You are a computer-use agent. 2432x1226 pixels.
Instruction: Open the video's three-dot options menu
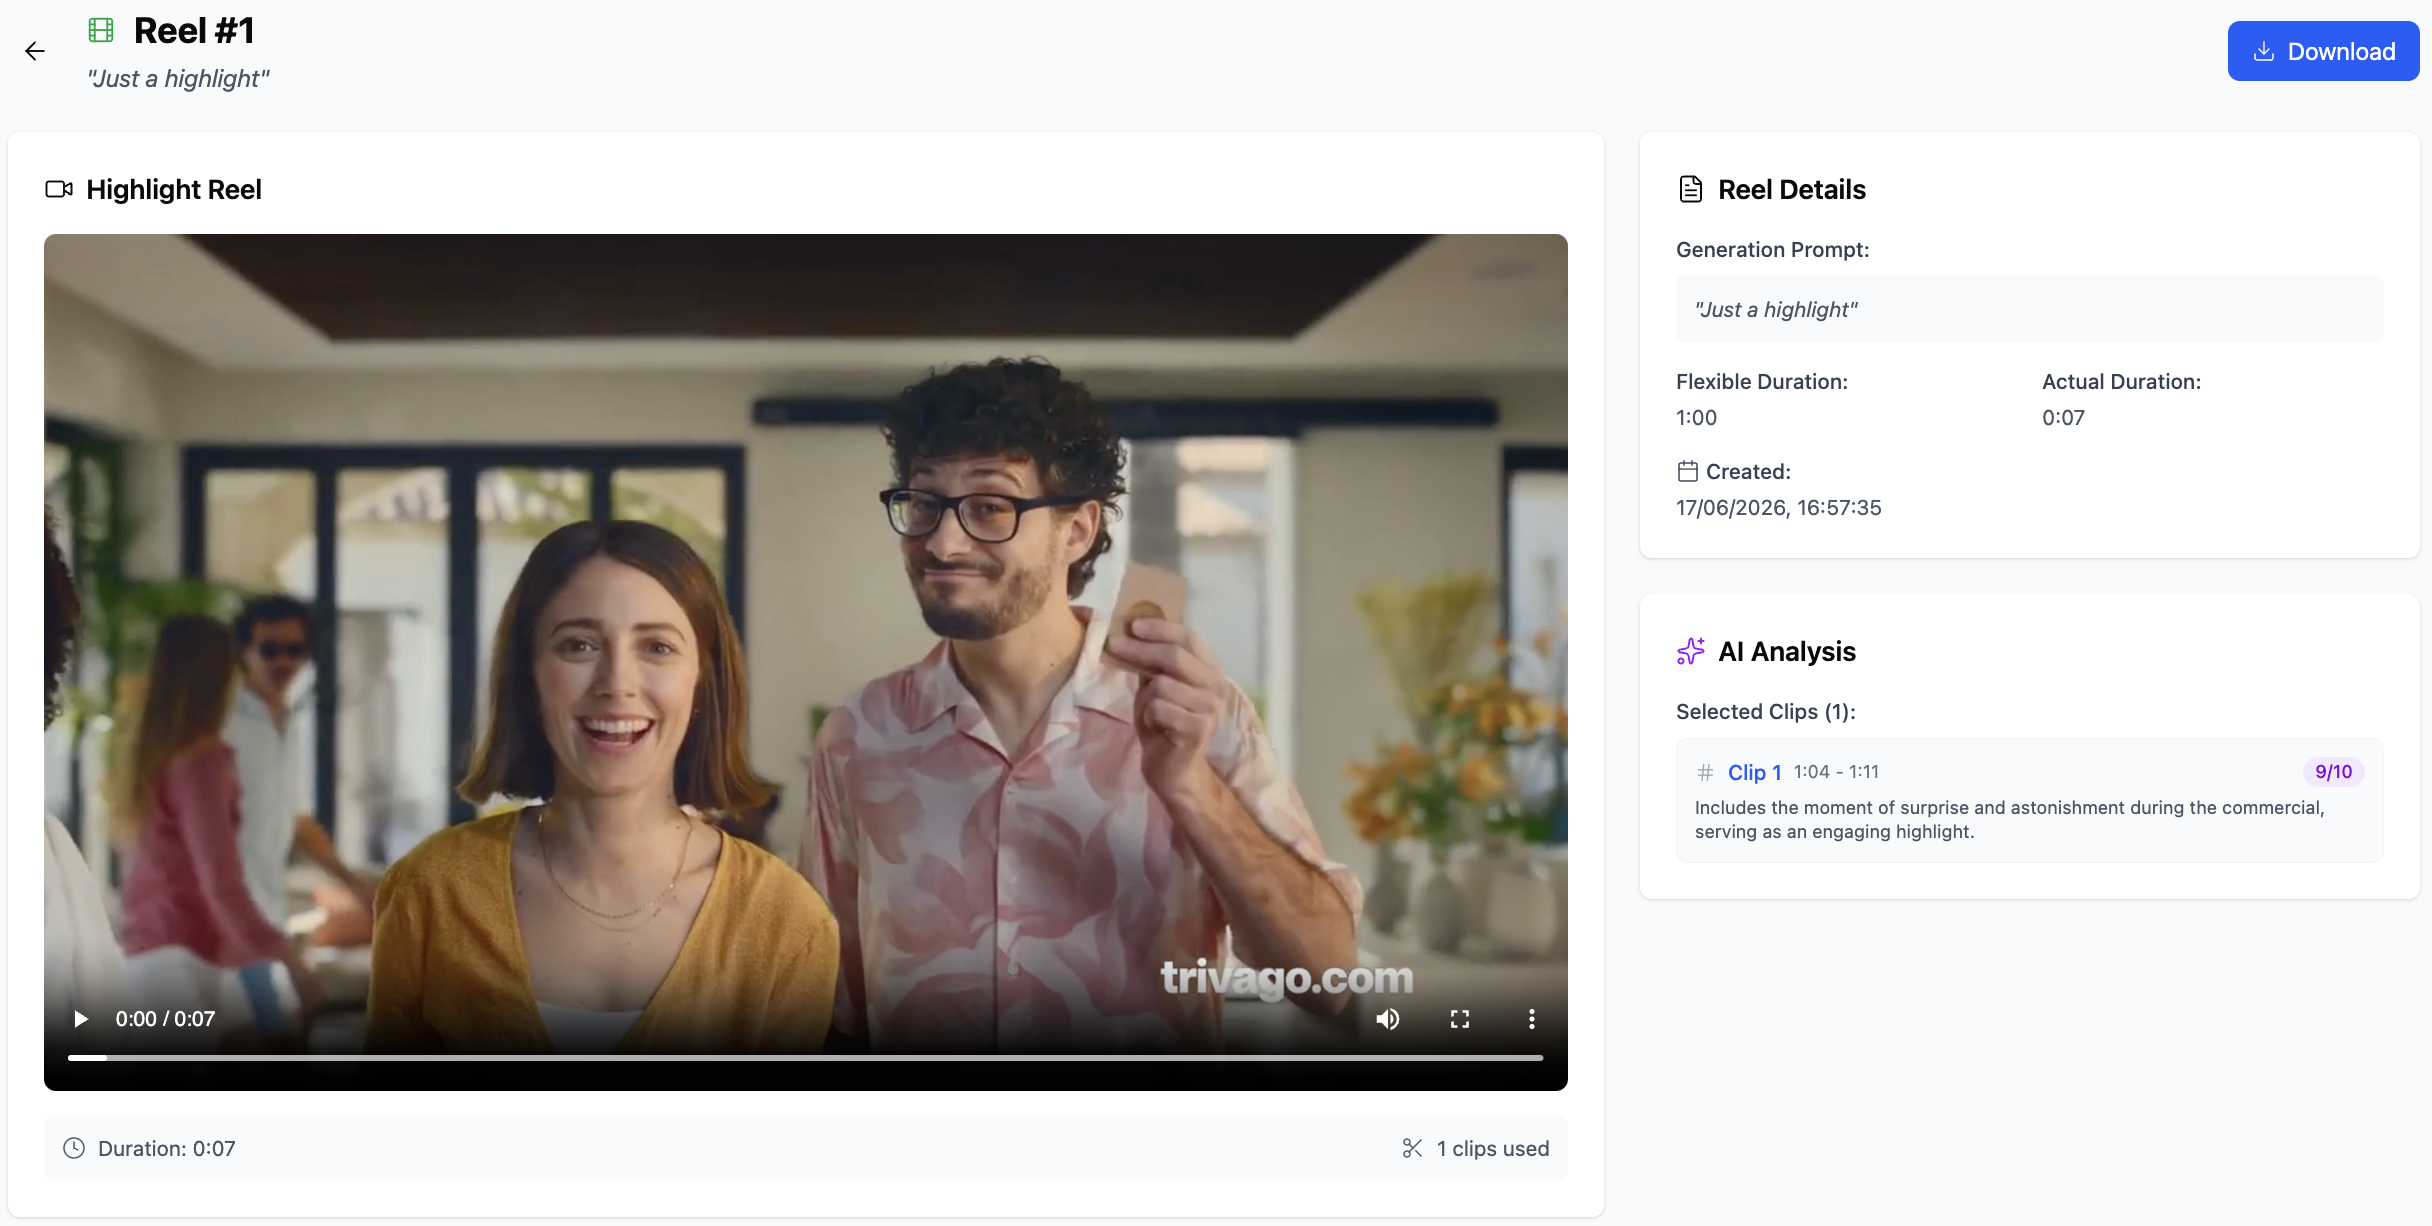[x=1531, y=1019]
